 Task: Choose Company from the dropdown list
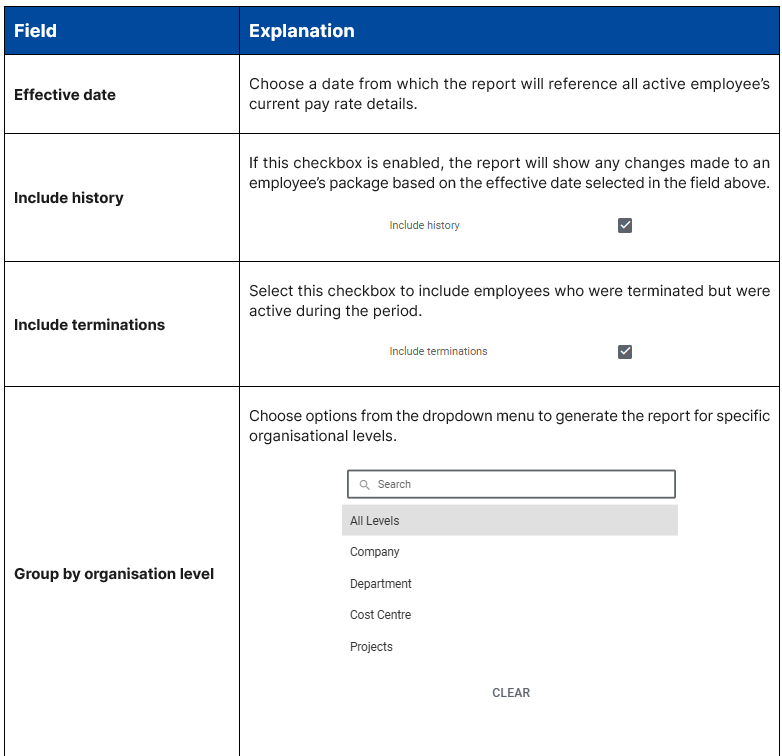click(x=375, y=552)
